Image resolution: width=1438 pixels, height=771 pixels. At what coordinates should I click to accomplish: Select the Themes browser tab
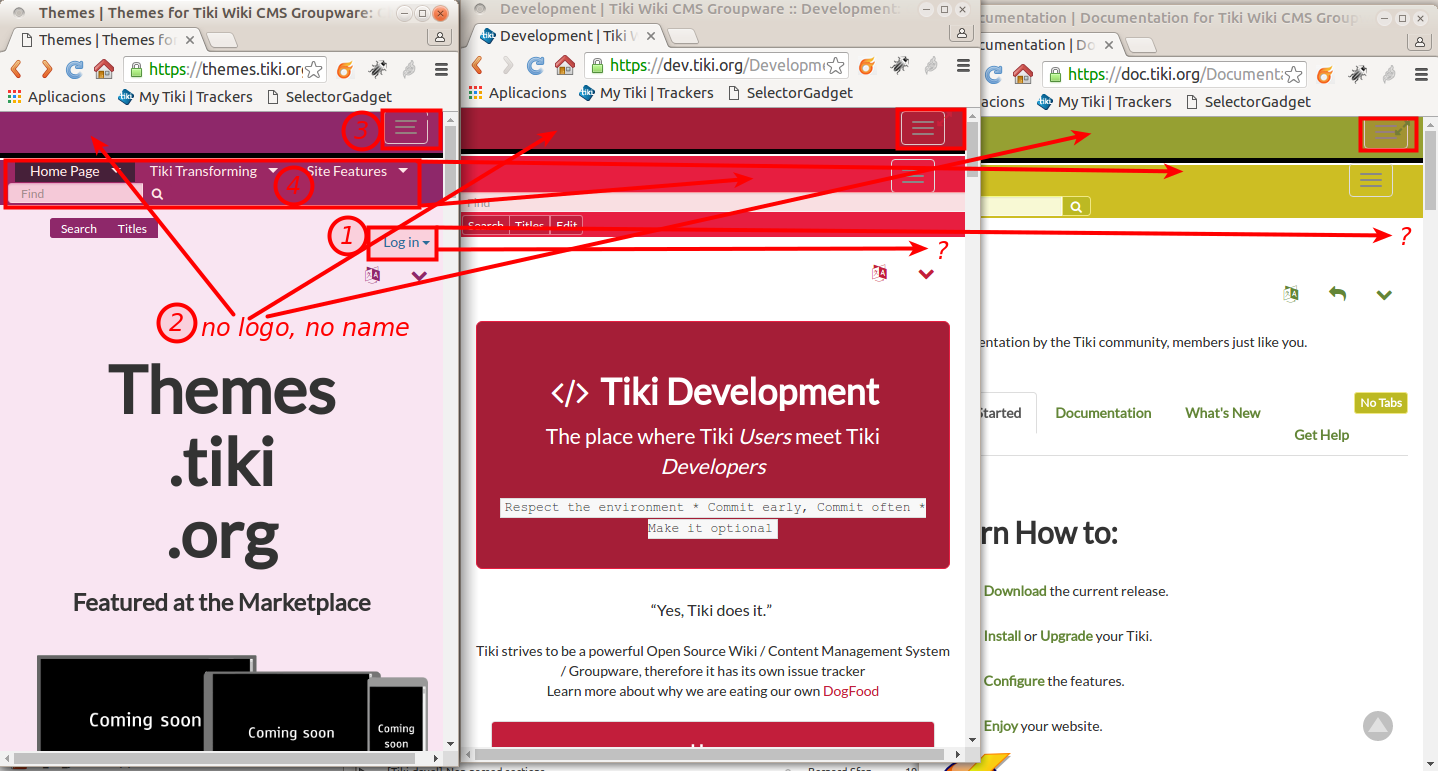click(x=104, y=39)
